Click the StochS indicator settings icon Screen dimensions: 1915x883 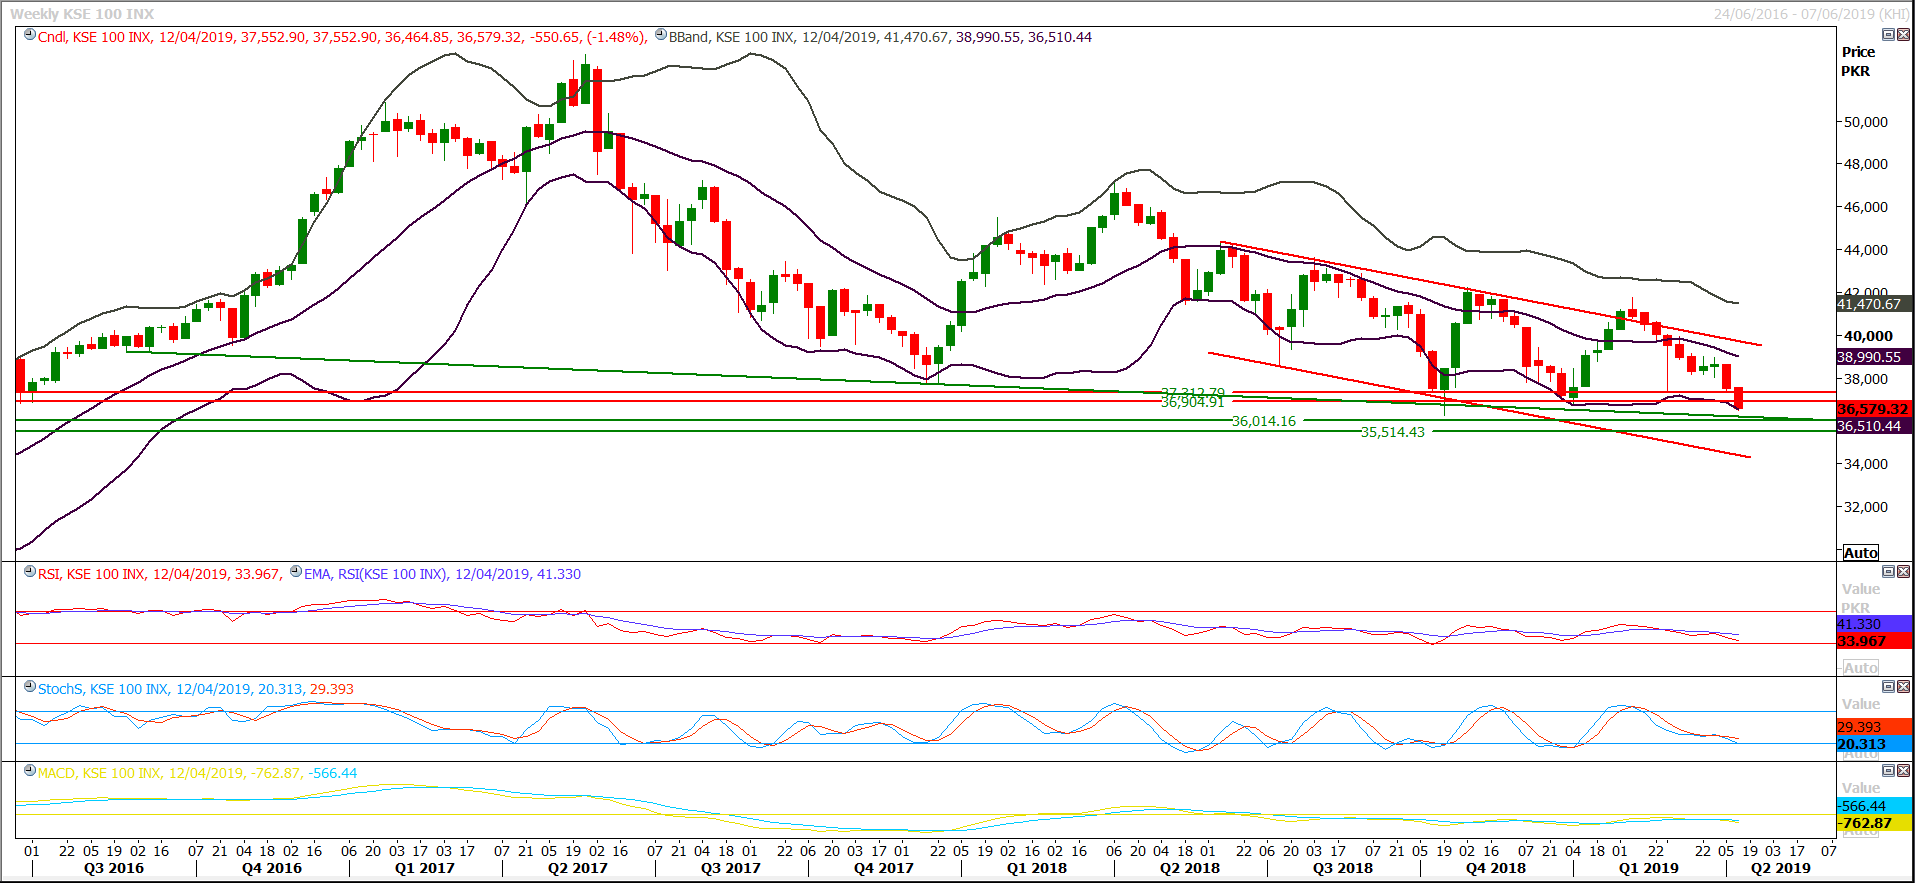click(x=30, y=687)
